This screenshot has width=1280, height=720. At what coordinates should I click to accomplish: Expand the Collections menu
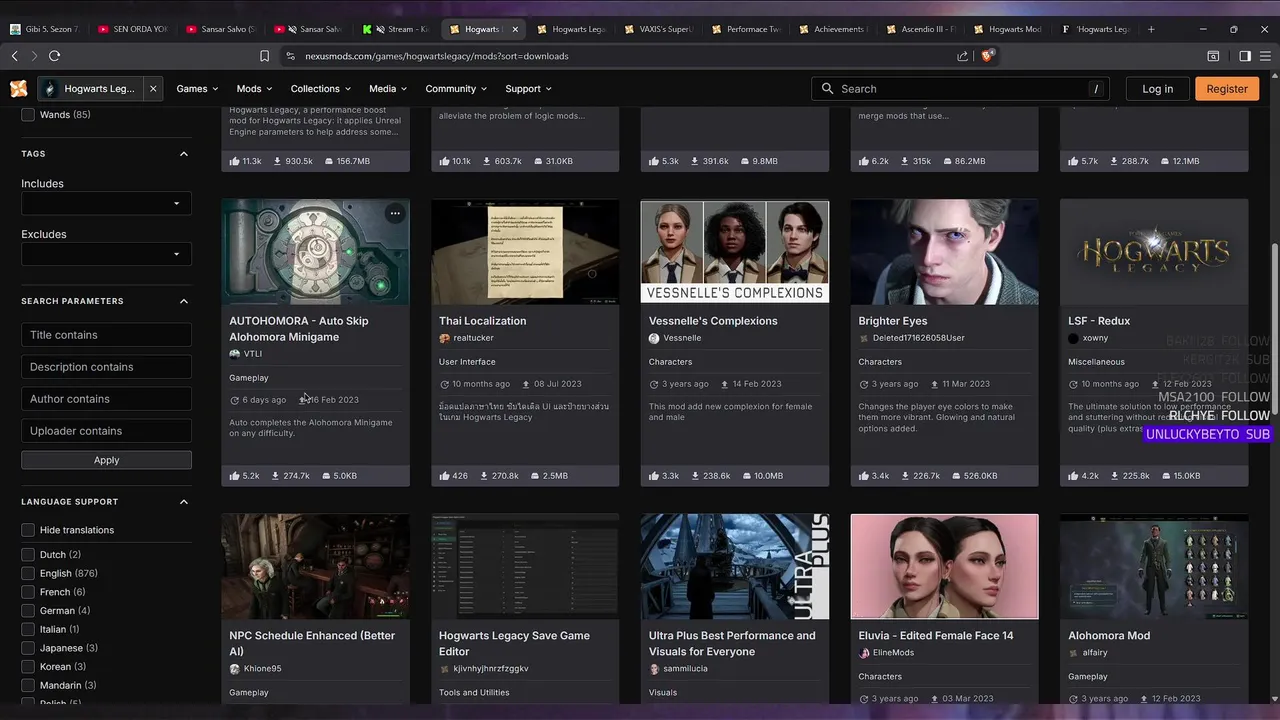(321, 89)
